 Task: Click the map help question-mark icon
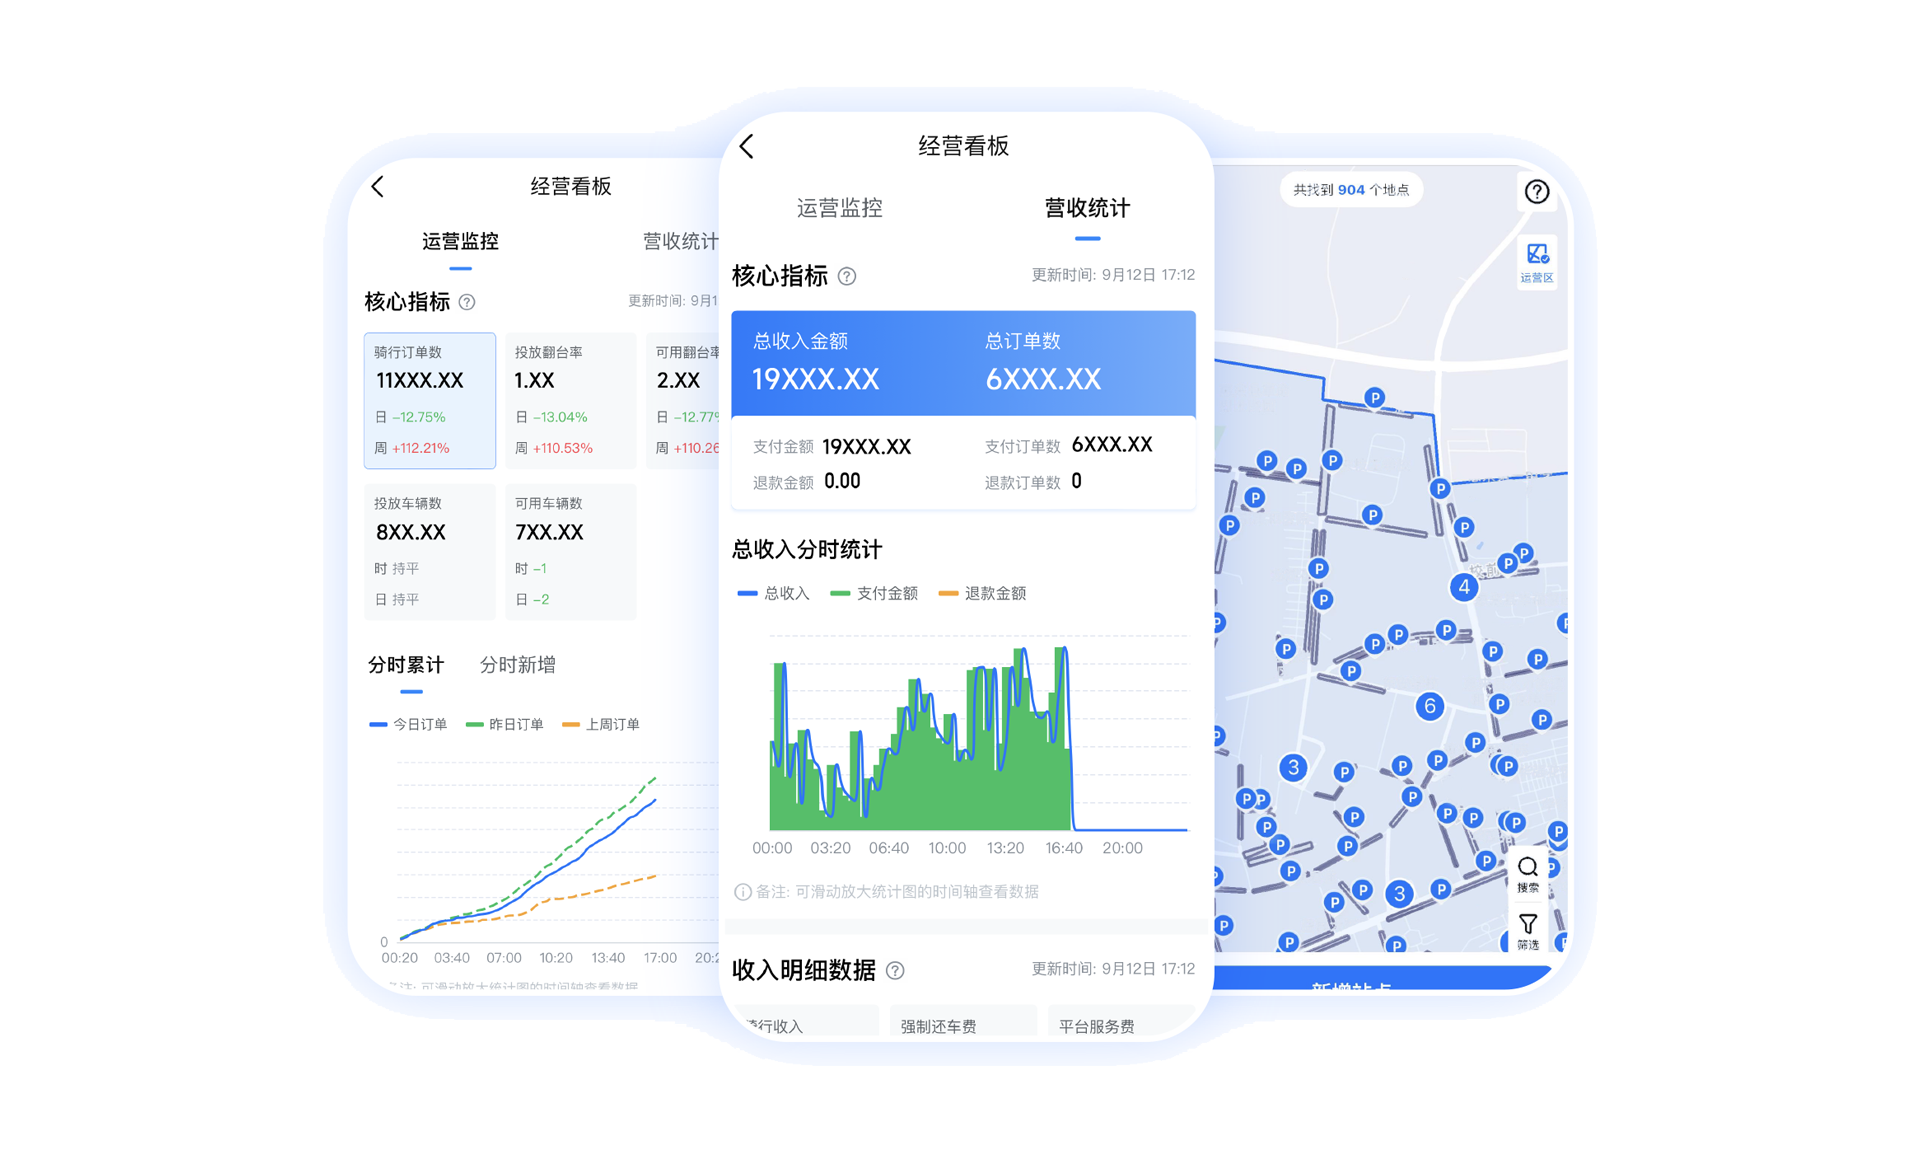tap(1536, 191)
